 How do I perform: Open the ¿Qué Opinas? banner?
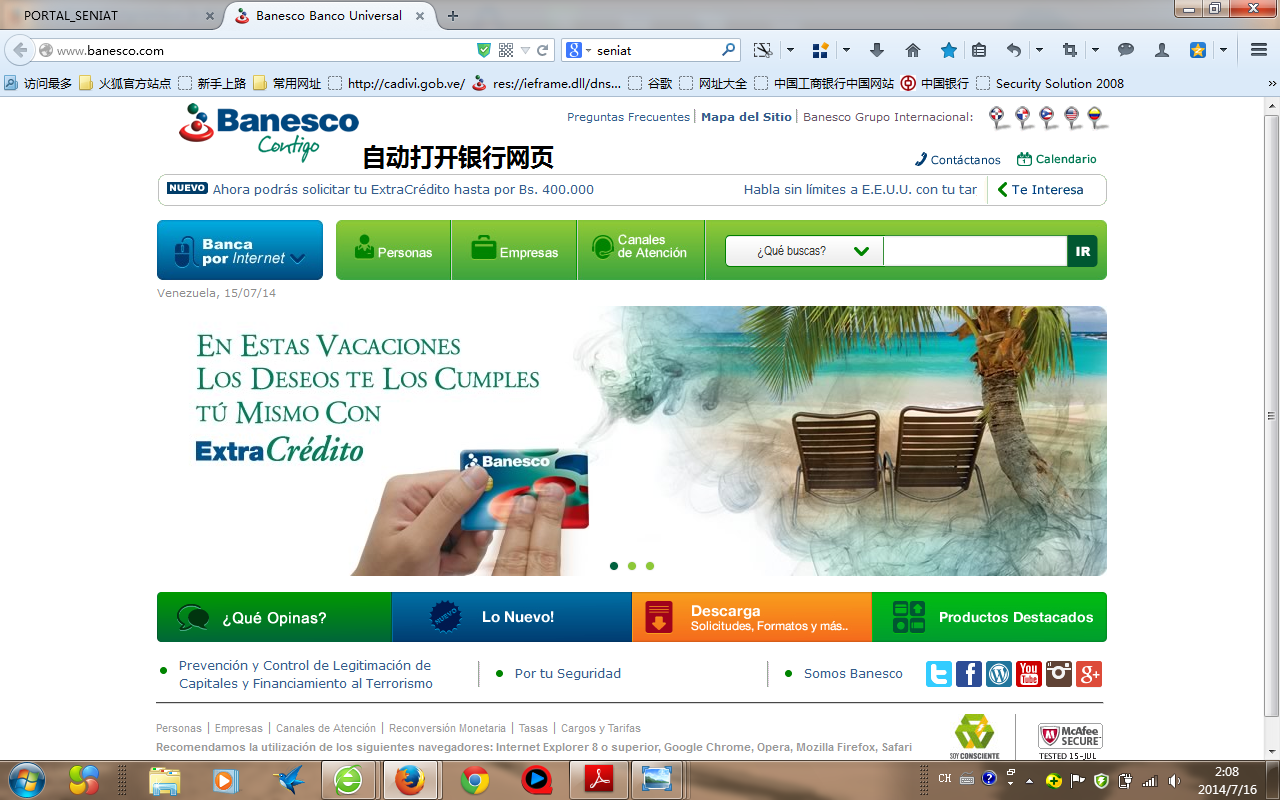[x=274, y=617]
